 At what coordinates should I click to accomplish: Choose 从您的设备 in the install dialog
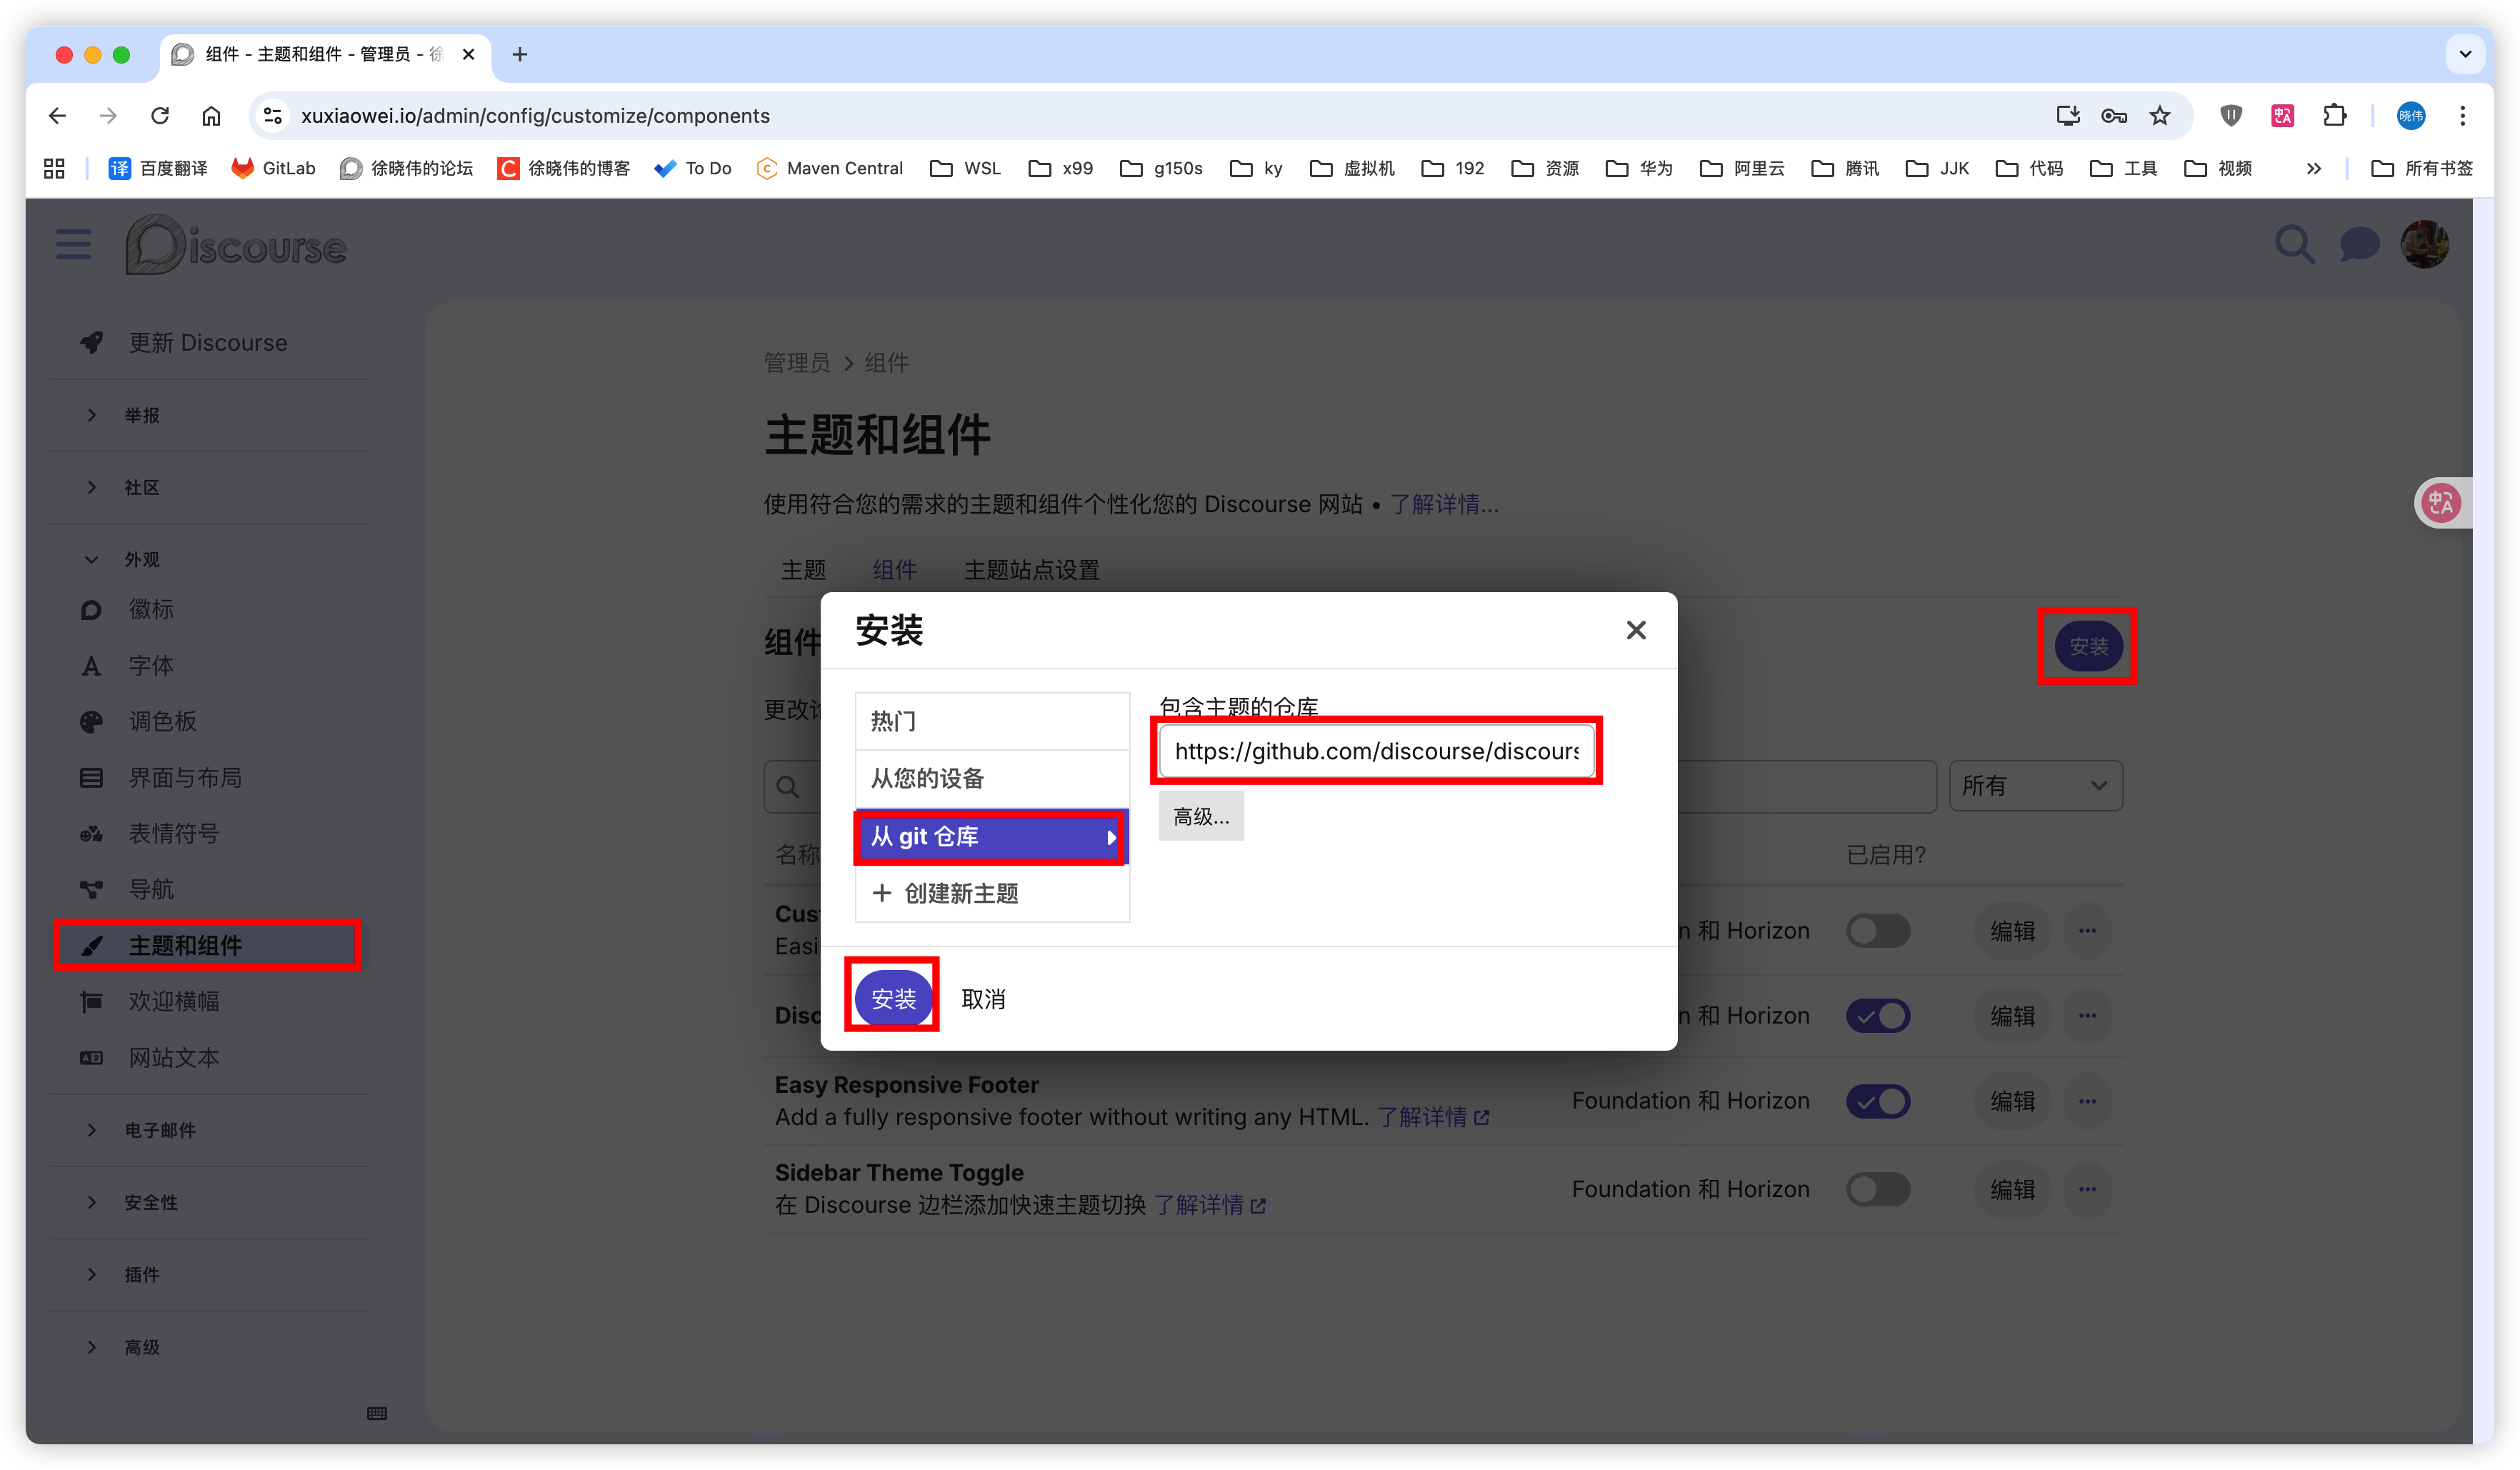tap(991, 778)
